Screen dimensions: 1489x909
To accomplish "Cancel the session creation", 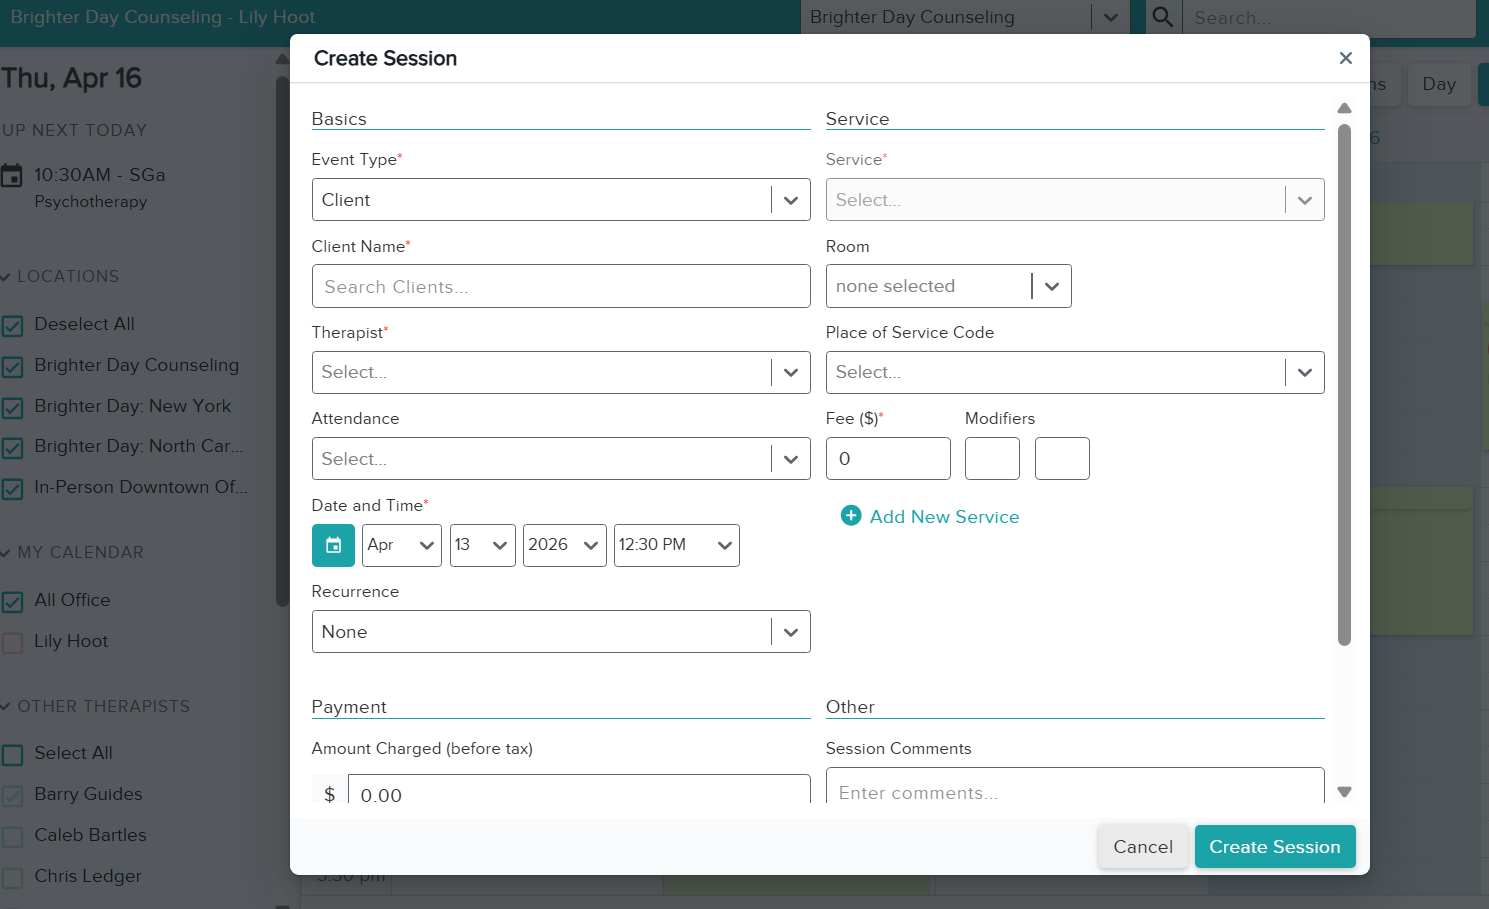I will click(x=1143, y=846).
